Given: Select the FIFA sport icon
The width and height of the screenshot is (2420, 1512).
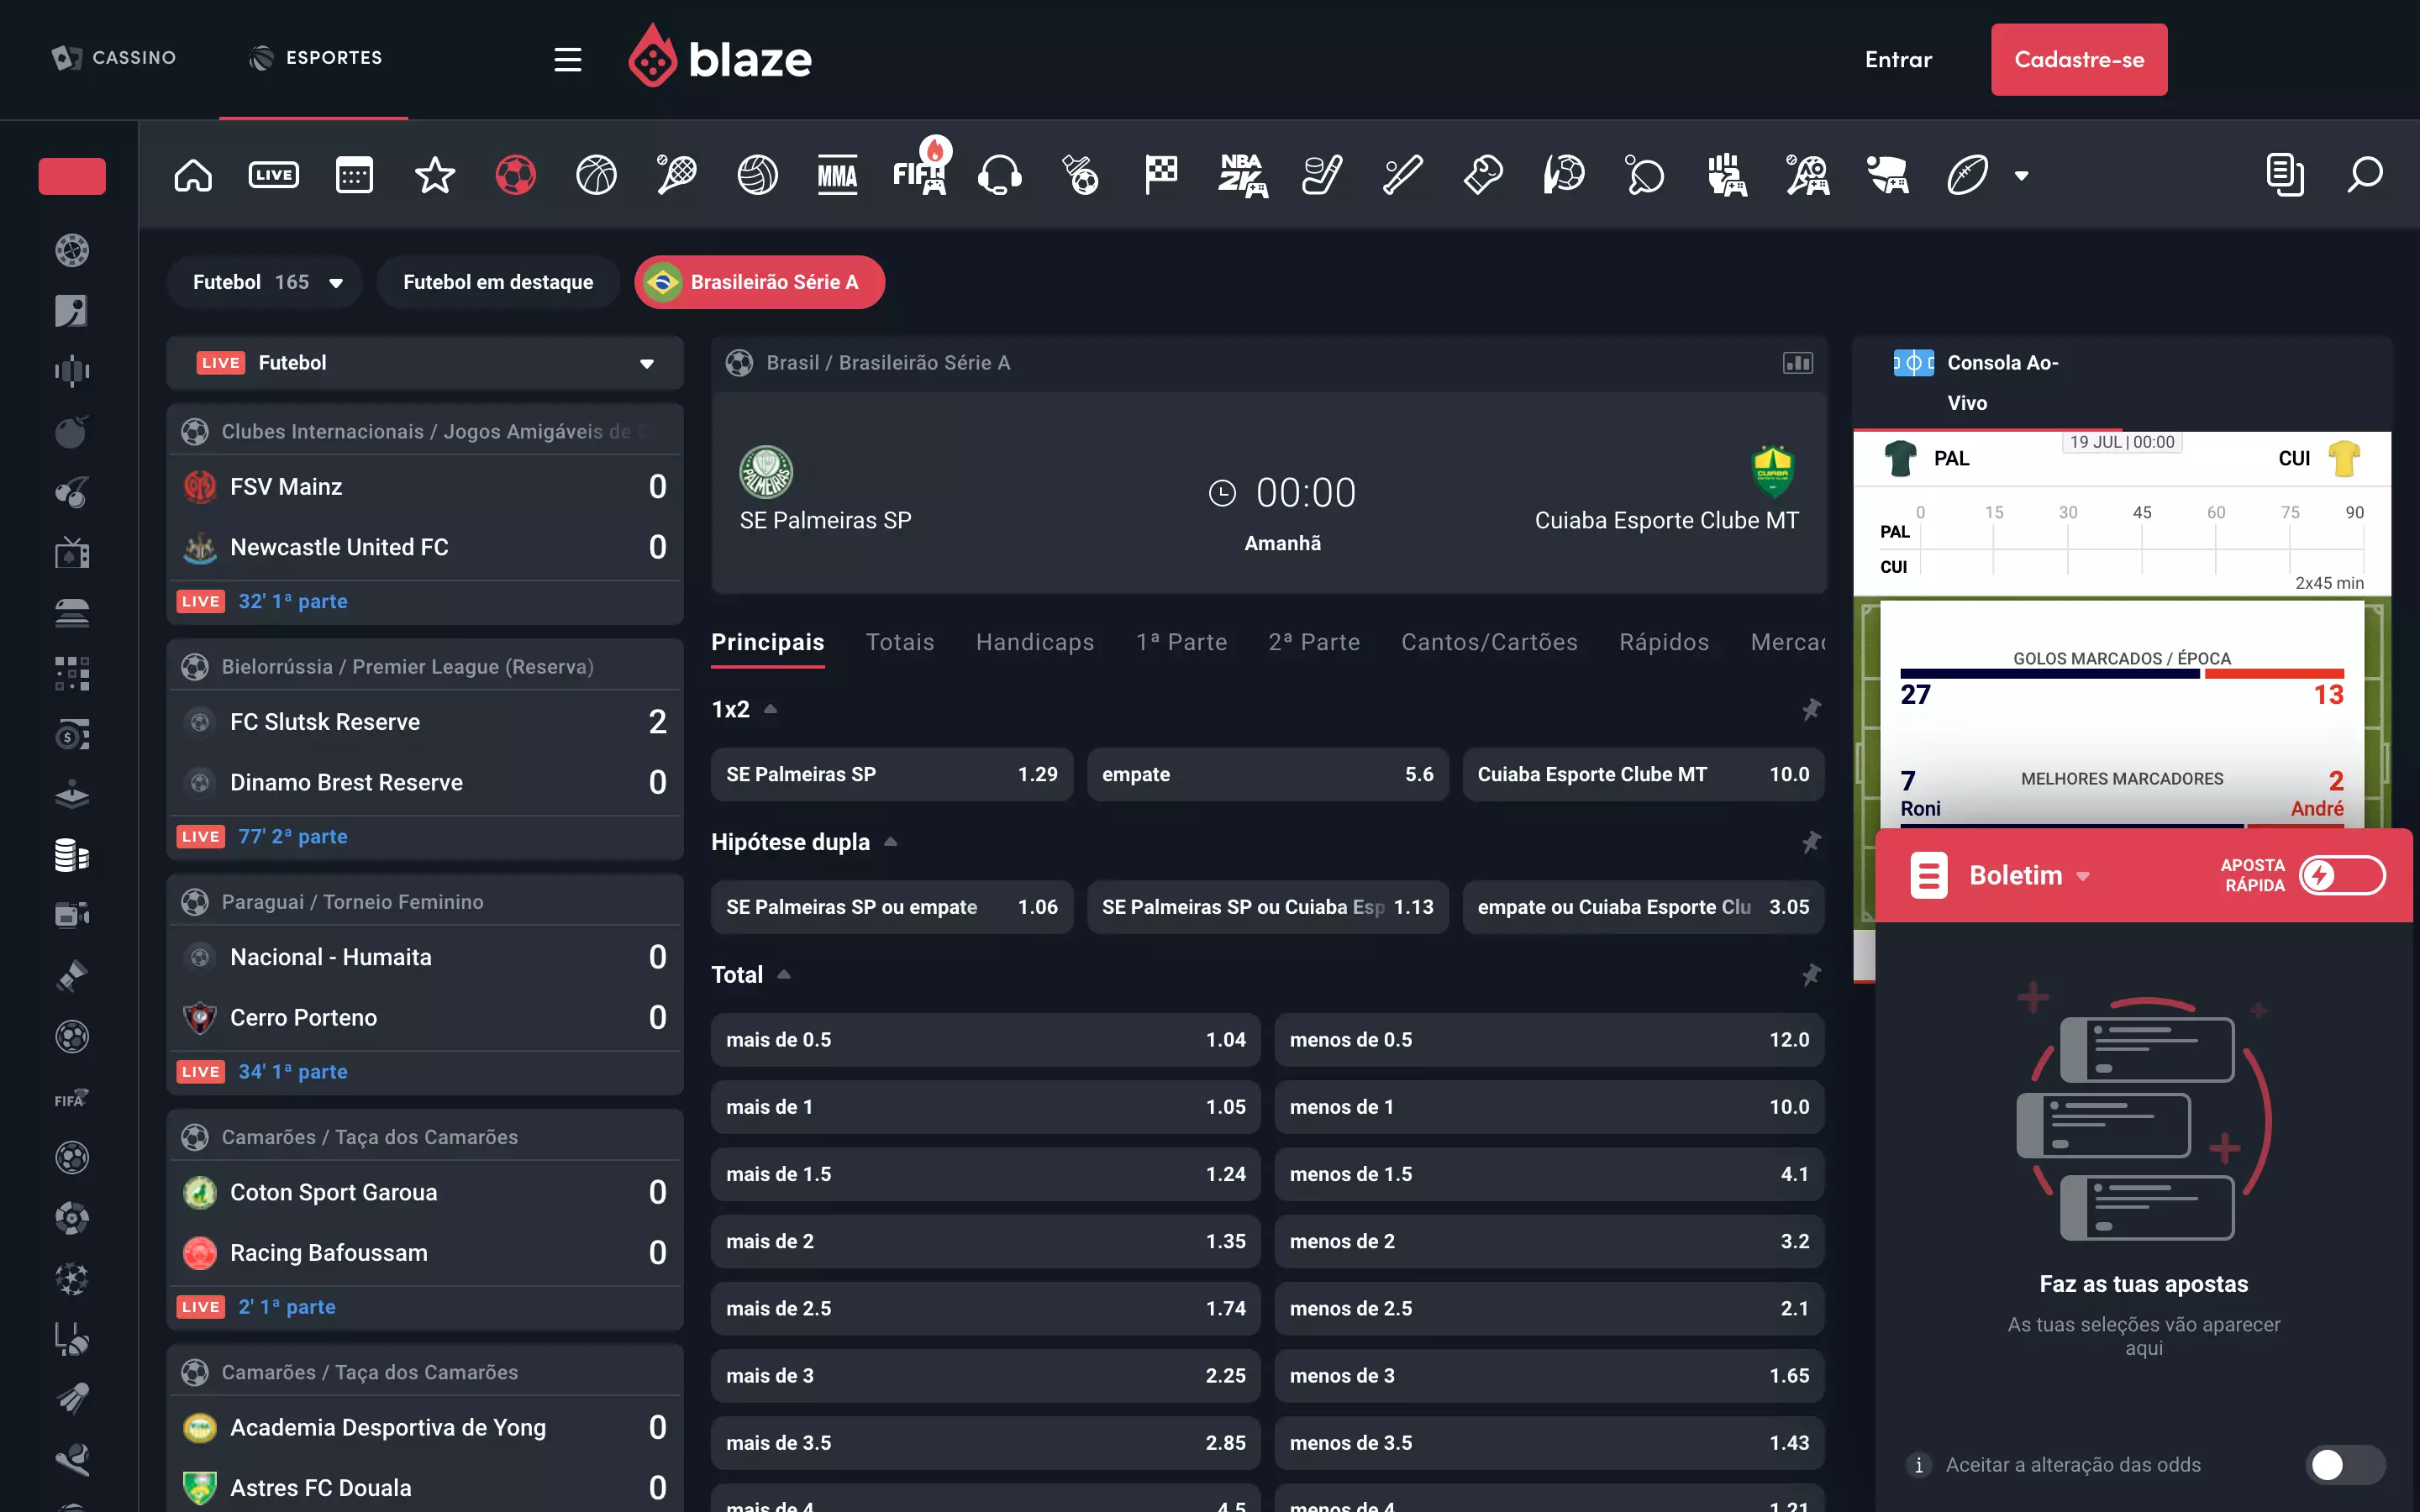Looking at the screenshot, I should pos(920,172).
